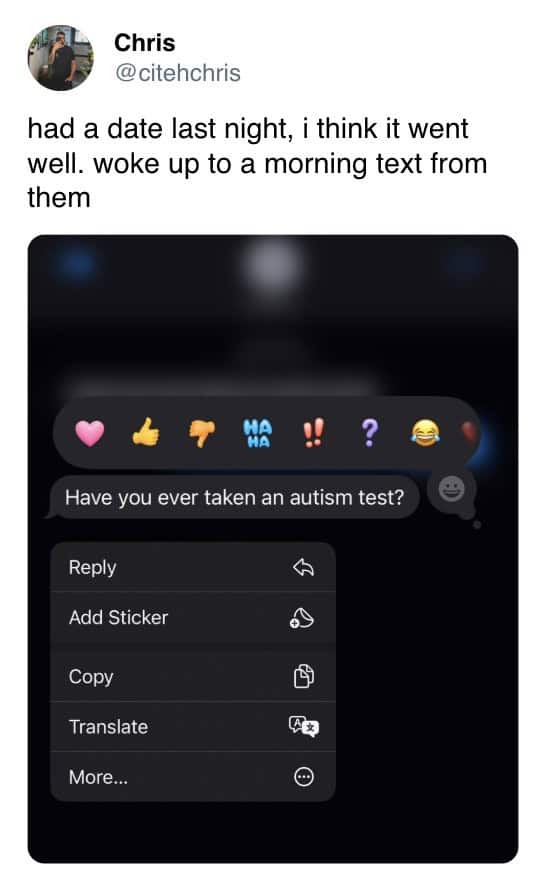Image resolution: width=538 pixels, height=892 pixels.
Task: React with the crying-laughing emoji
Action: click(425, 433)
